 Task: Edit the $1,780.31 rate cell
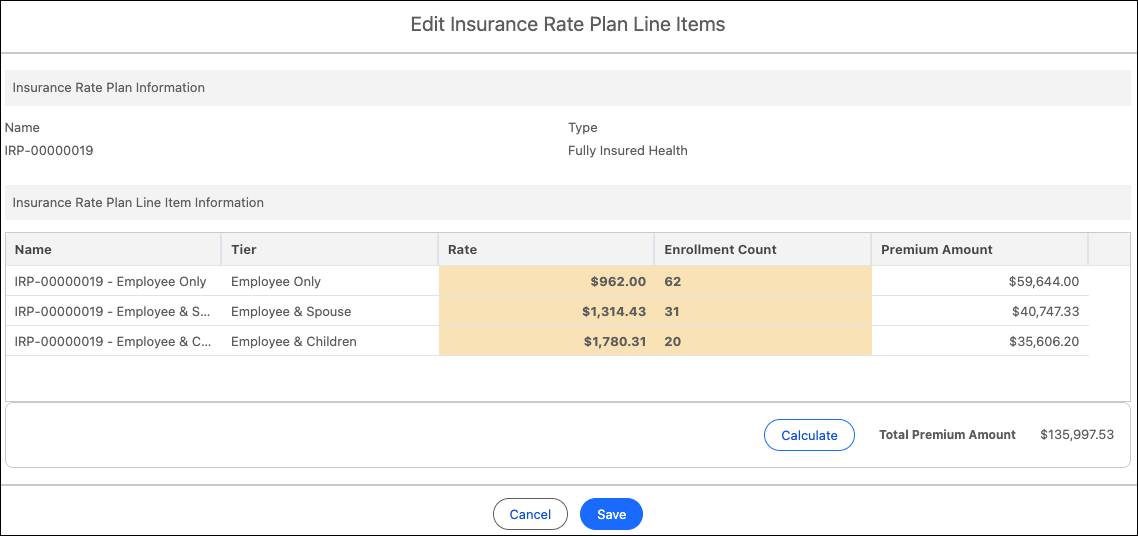pos(546,342)
